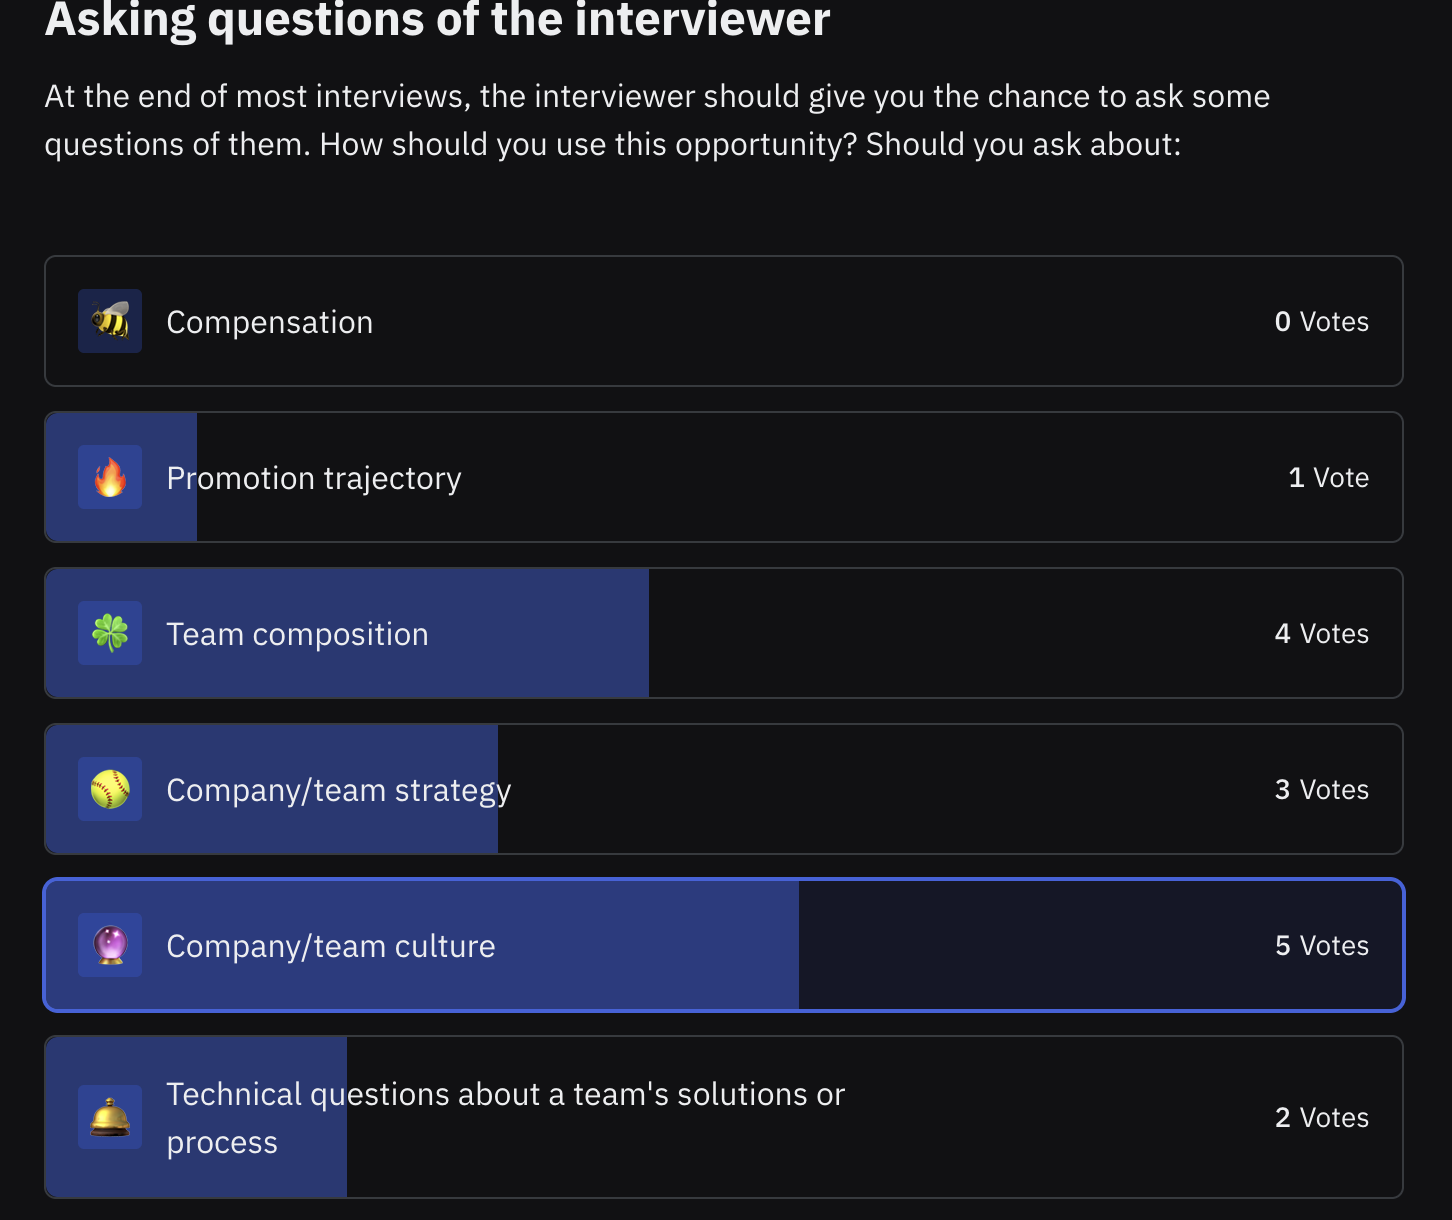Click the "5 Votes" count label

click(x=1321, y=946)
